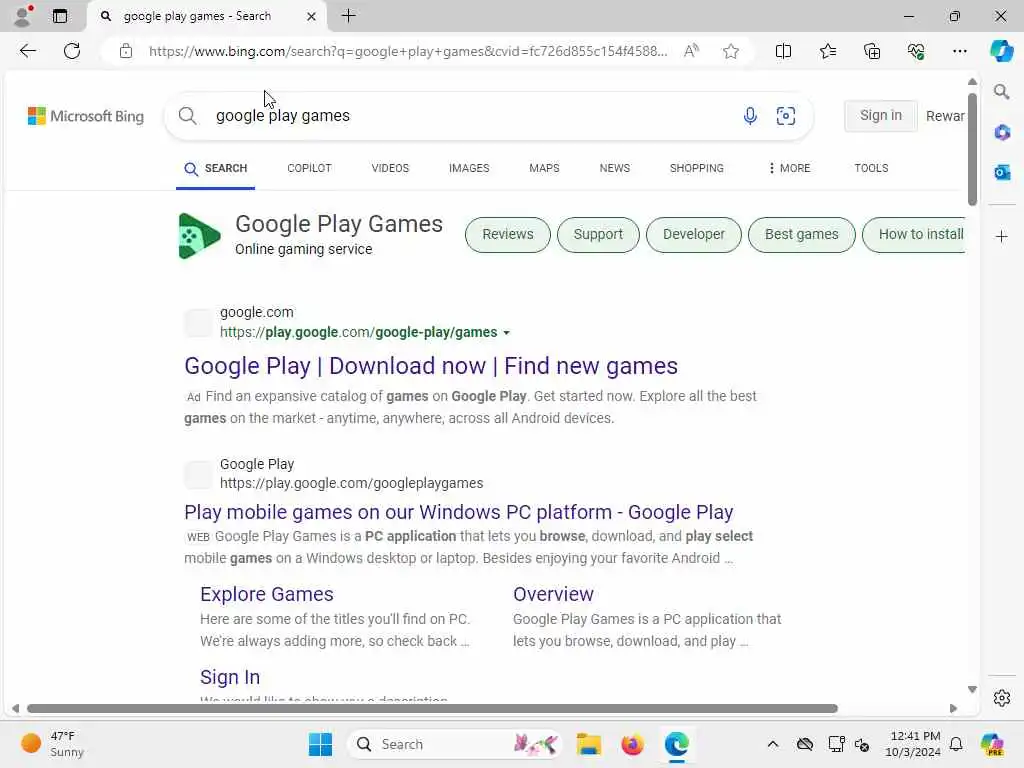Image resolution: width=1024 pixels, height=768 pixels.
Task: Switch to the SHOPPING tab
Action: [696, 168]
